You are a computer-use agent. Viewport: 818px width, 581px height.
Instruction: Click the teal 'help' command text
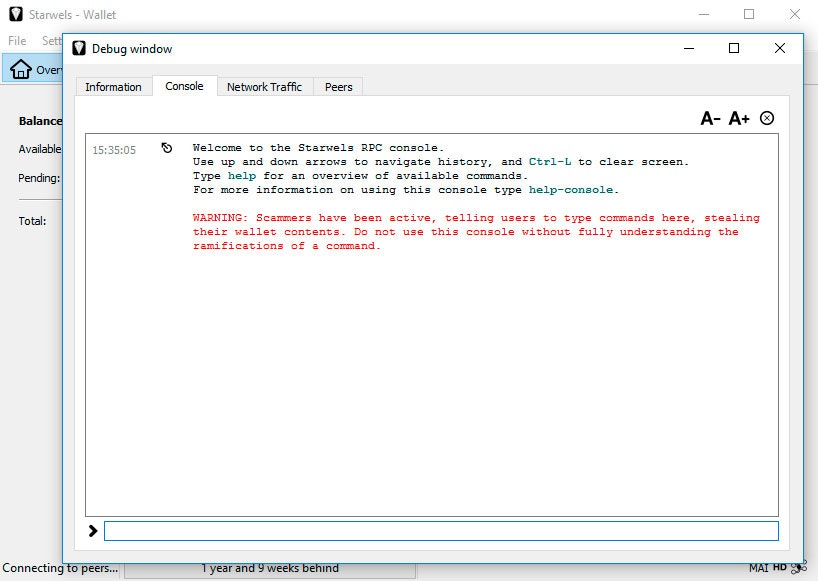(x=242, y=176)
